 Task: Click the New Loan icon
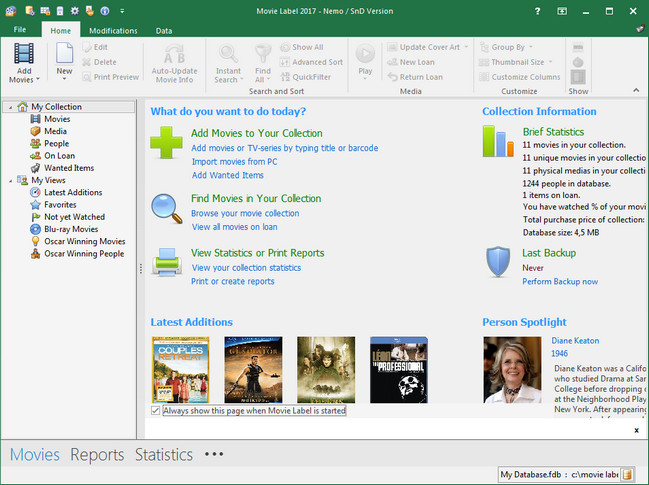392,62
